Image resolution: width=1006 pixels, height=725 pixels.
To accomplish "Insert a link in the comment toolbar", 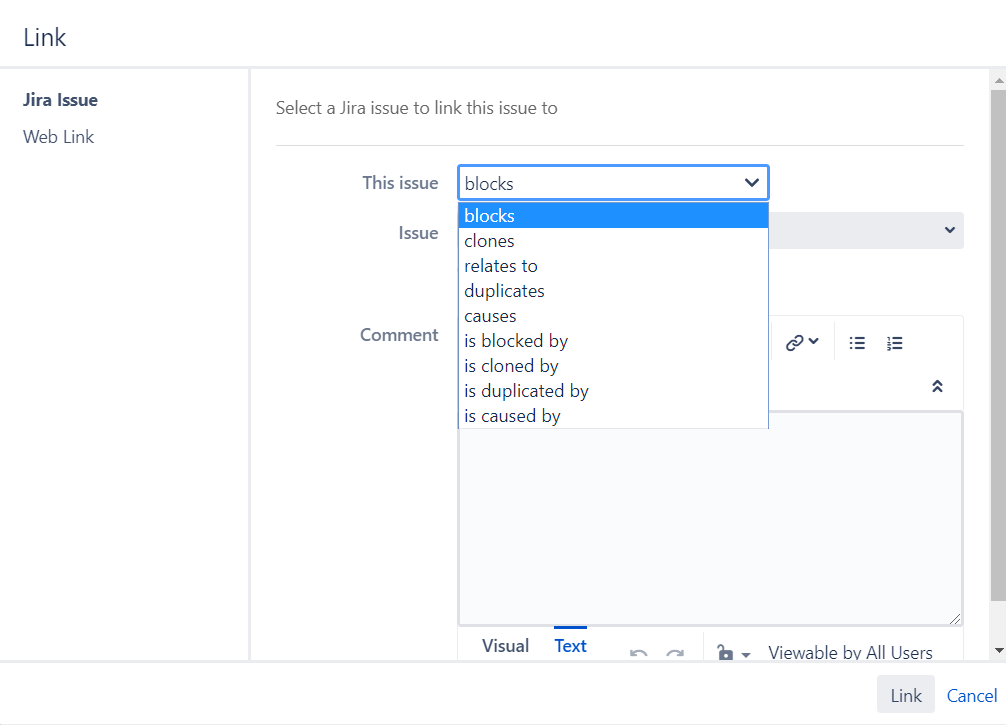I will pyautogui.click(x=793, y=342).
